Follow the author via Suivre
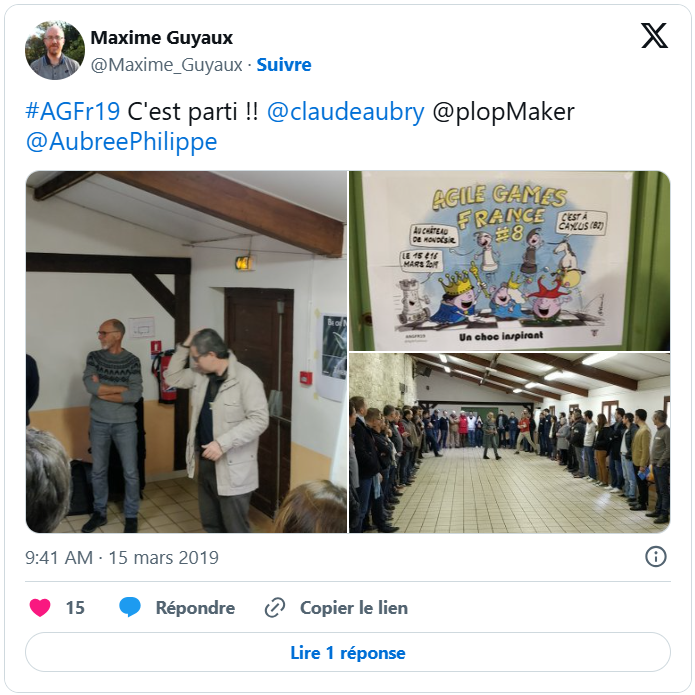Viewport: 695px width, 695px height. (x=284, y=65)
